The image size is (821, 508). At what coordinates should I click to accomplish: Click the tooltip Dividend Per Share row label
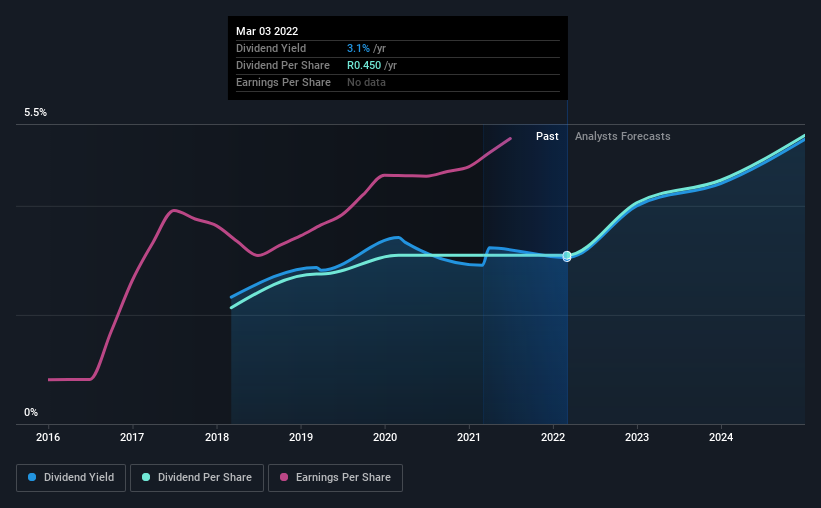[283, 65]
